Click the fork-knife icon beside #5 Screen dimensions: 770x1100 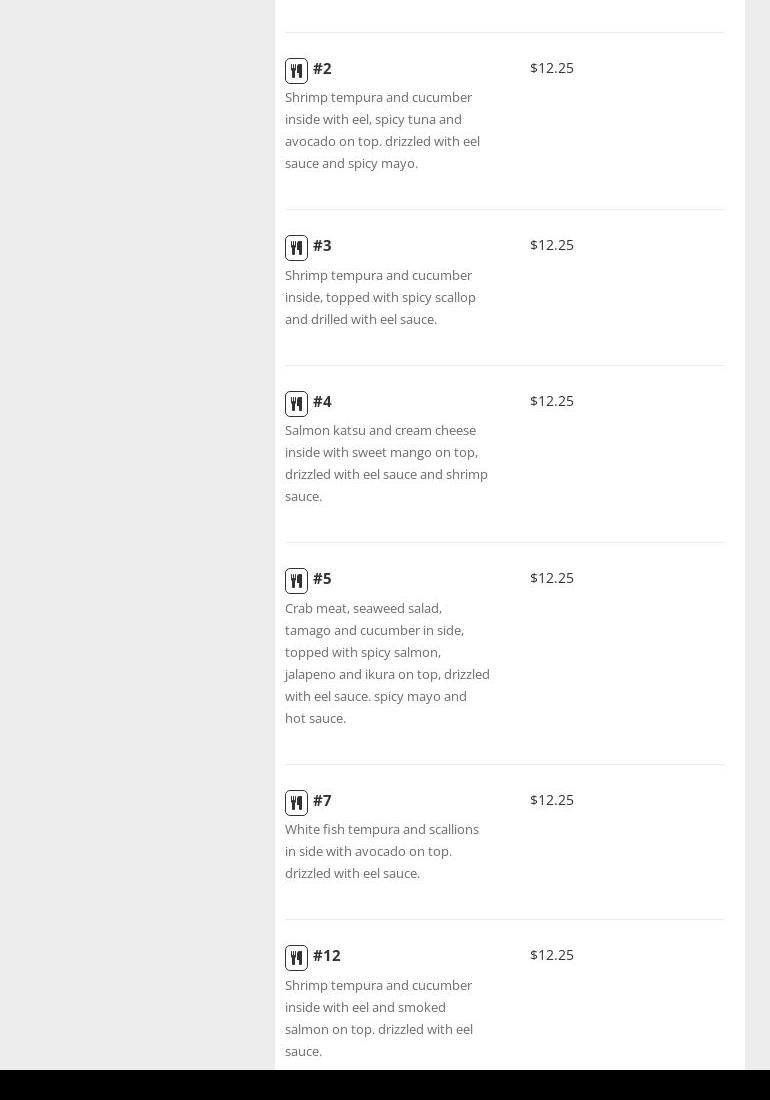coord(296,581)
